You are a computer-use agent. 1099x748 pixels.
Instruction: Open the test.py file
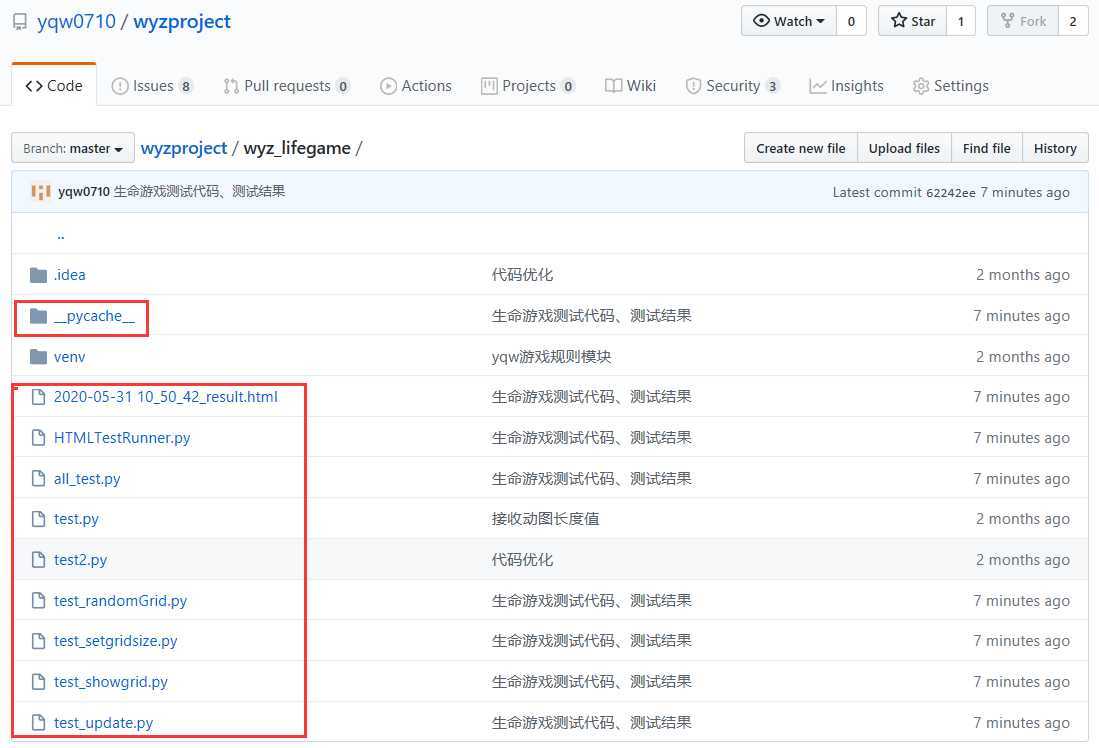tap(76, 519)
